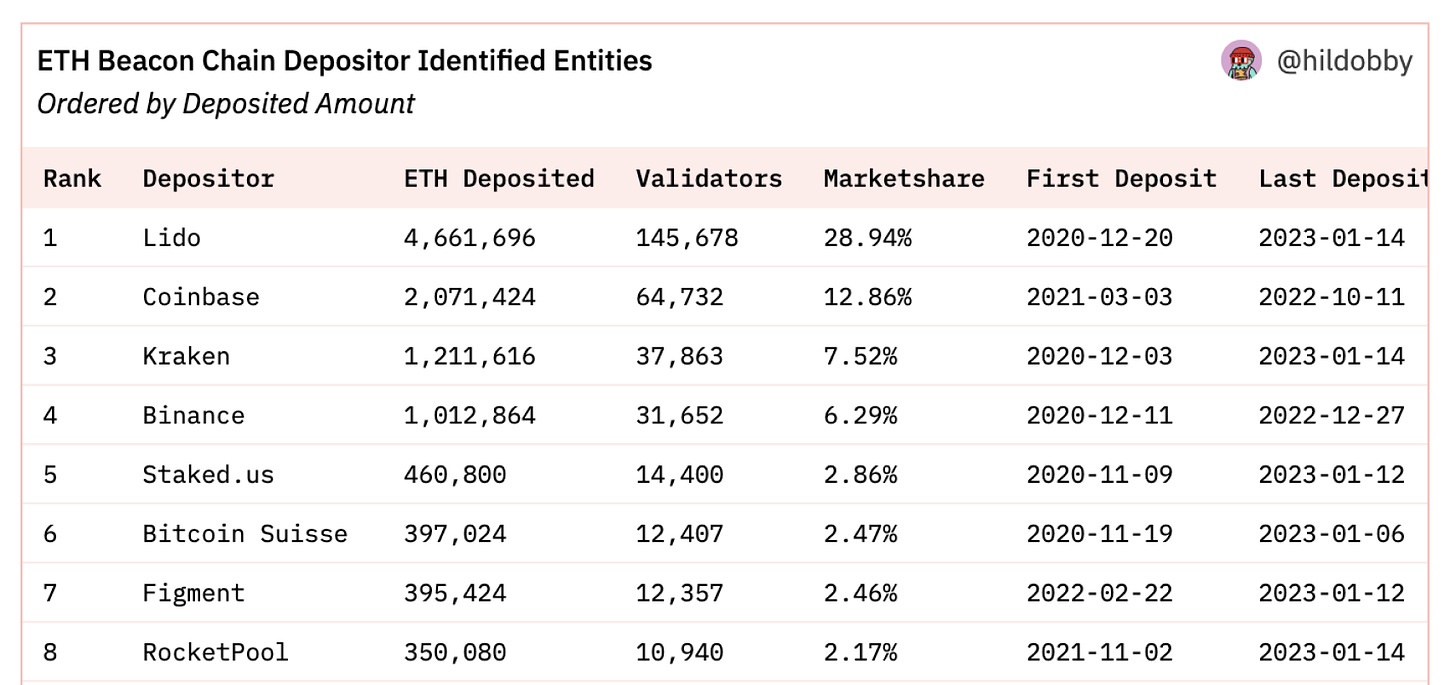This screenshot has height=685, width=1456.
Task: Select the Staked.us depositor cell
Action: click(x=208, y=474)
